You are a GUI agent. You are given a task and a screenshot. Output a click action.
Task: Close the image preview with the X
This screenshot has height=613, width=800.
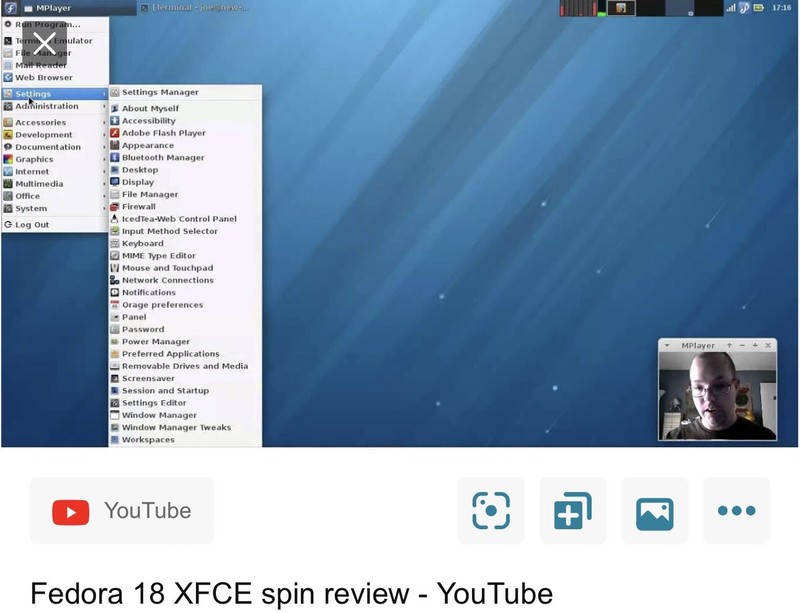point(44,43)
